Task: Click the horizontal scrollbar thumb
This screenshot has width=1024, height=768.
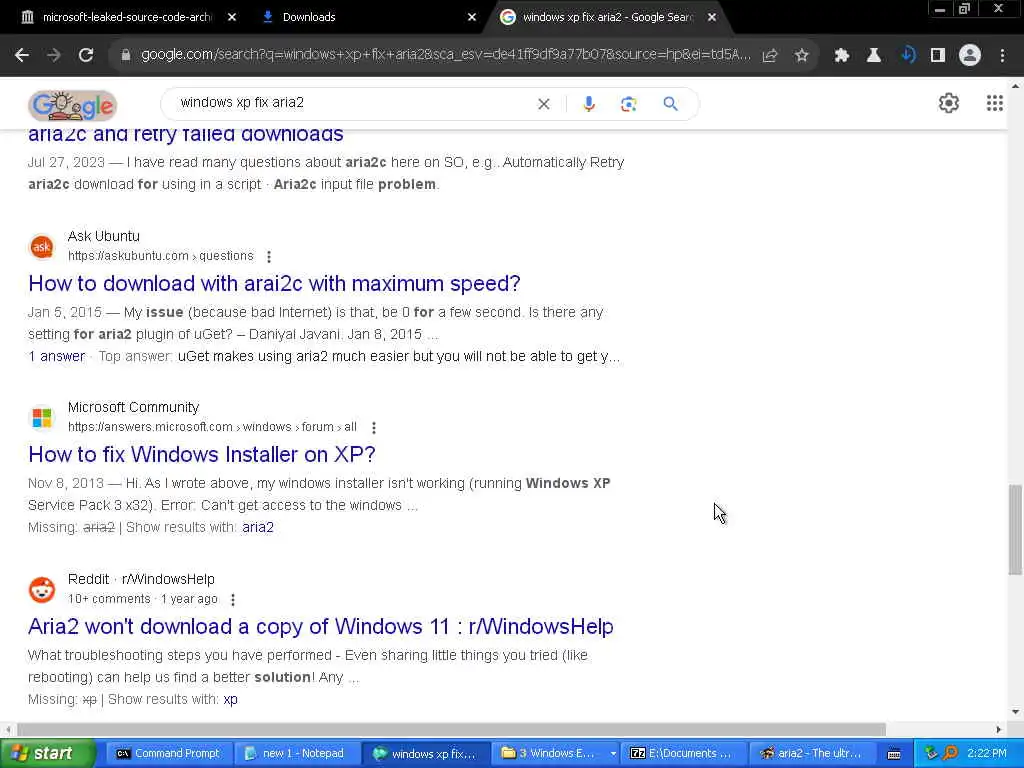Action: [x=451, y=729]
